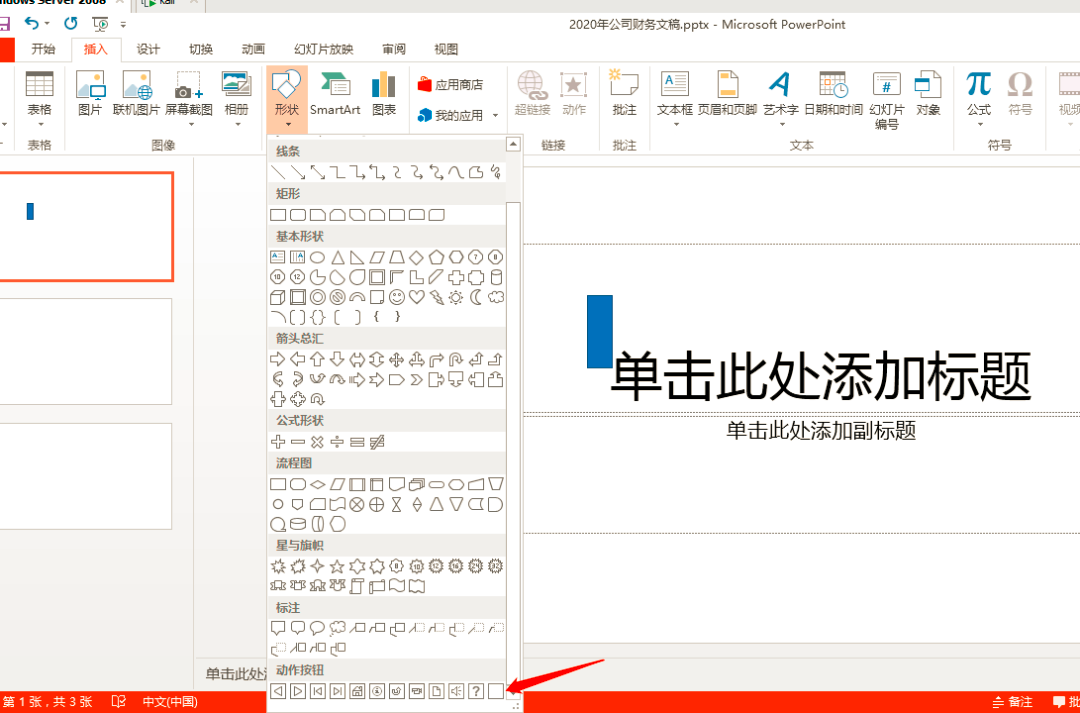
Task: Select the oval callout shape
Action: pyautogui.click(x=317, y=628)
